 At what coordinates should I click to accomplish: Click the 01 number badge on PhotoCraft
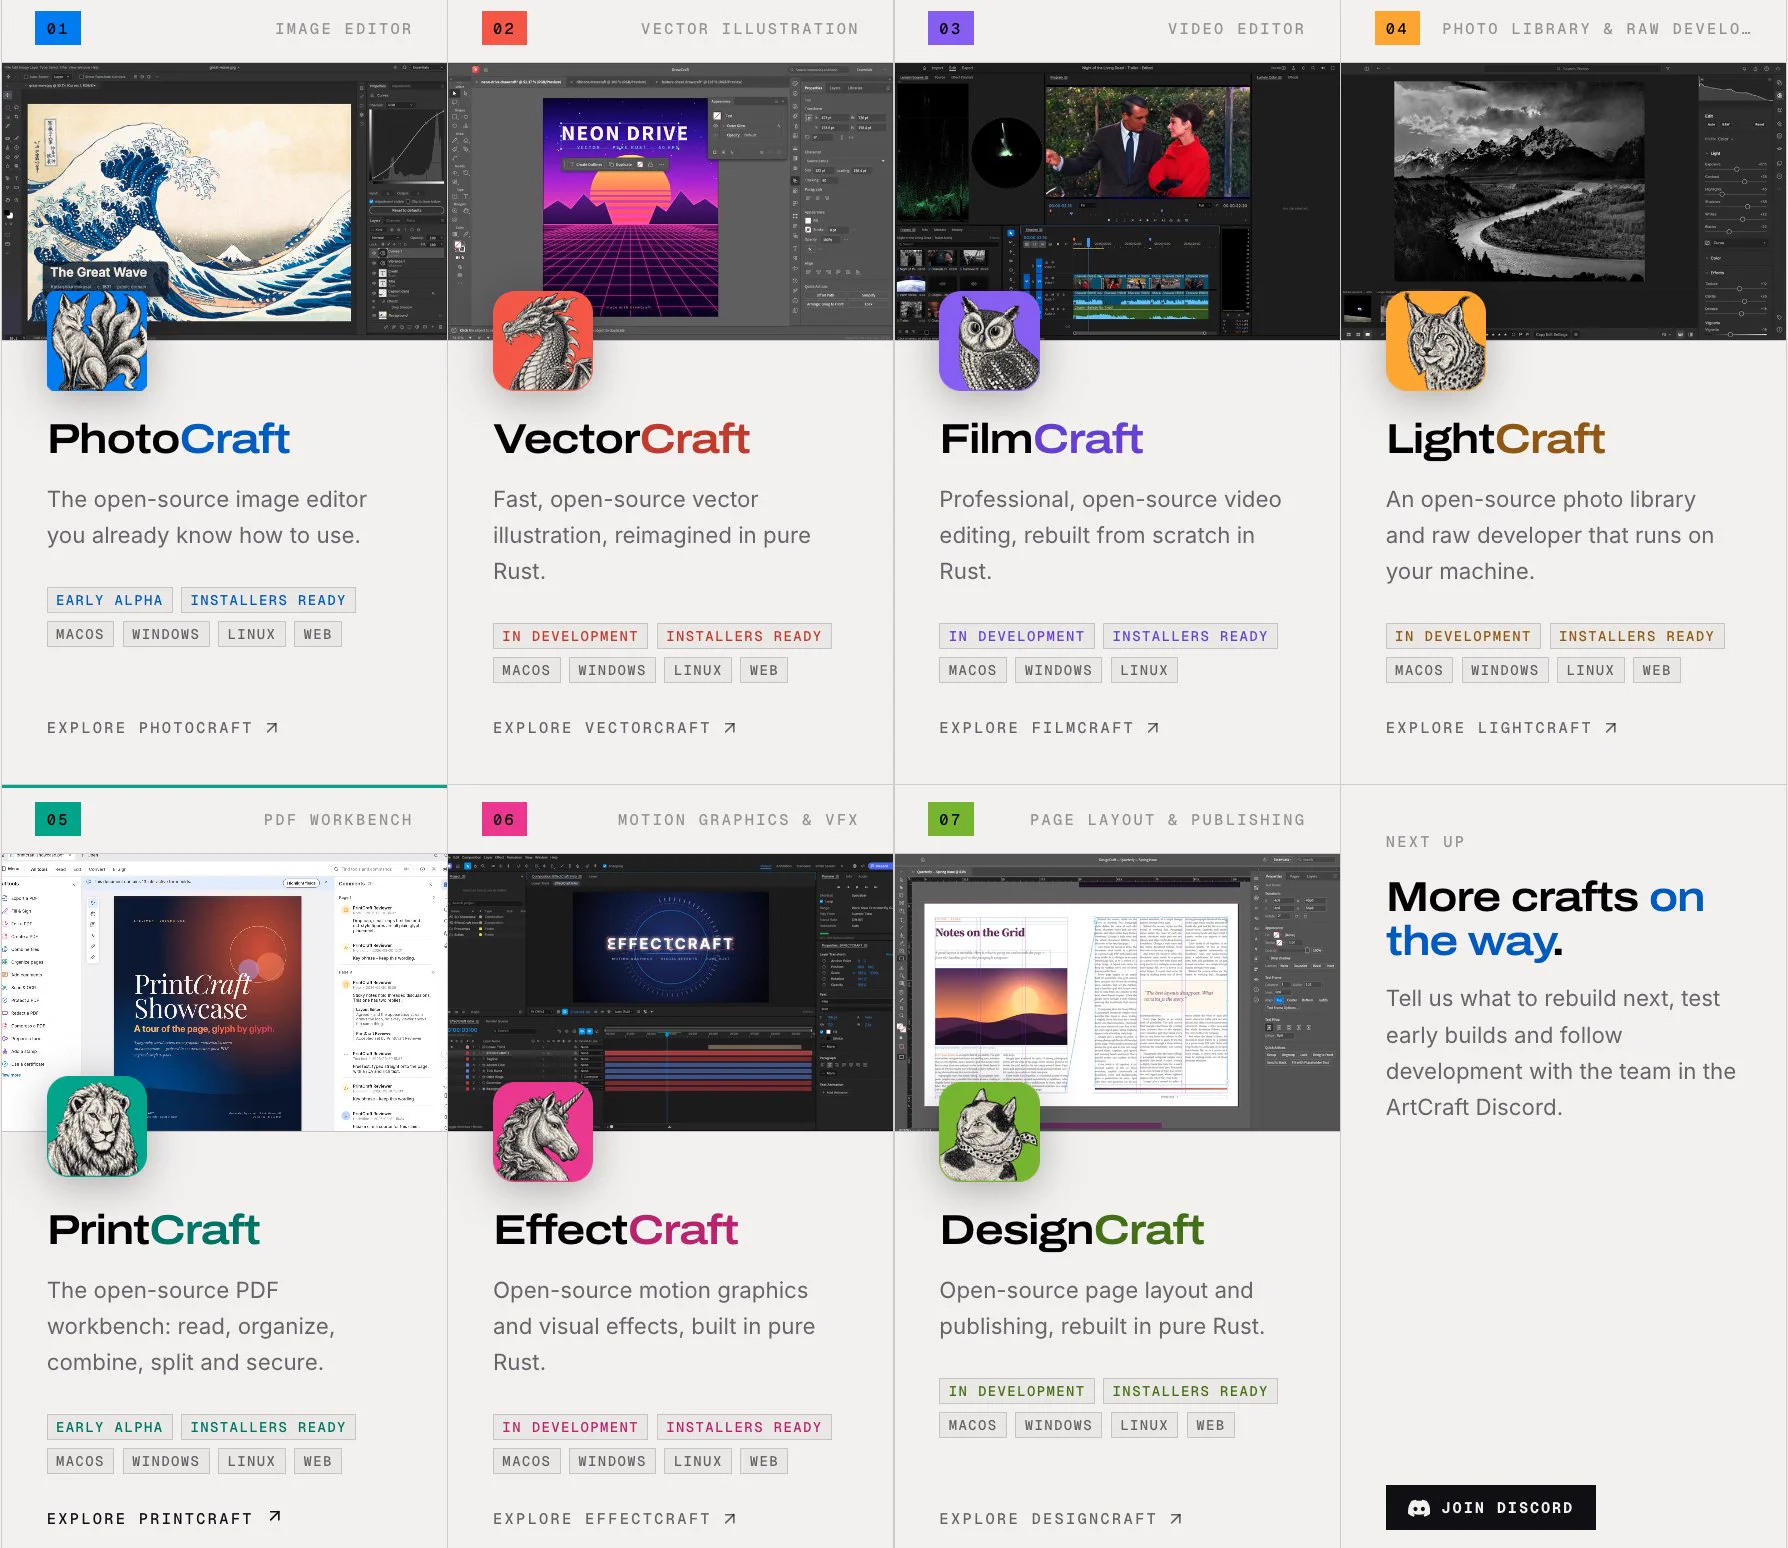[x=58, y=28]
